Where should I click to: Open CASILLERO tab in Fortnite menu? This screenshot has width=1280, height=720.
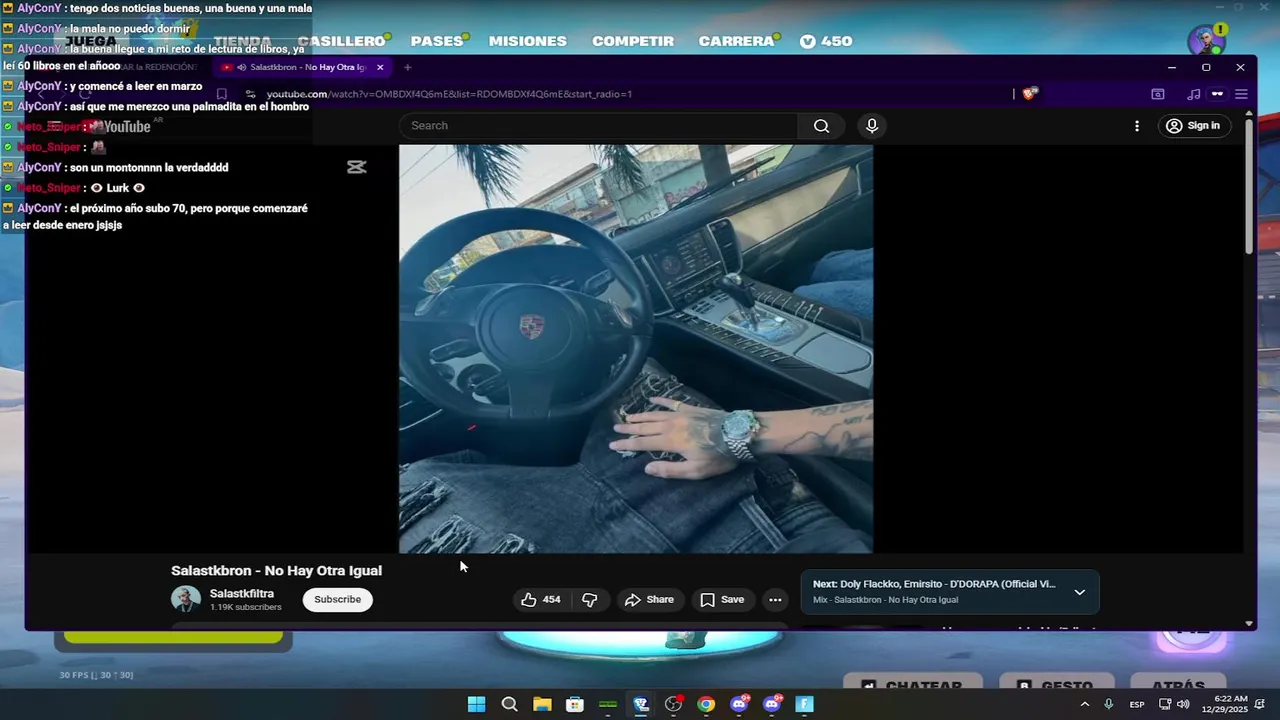pos(342,41)
